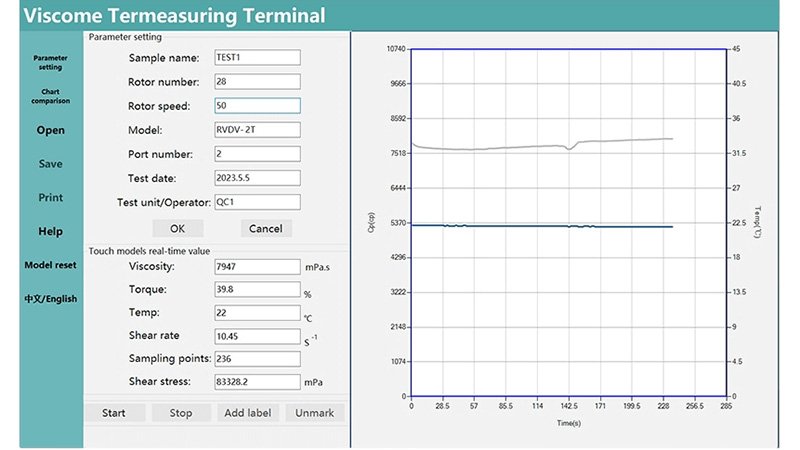Click the Test date field

(x=257, y=178)
